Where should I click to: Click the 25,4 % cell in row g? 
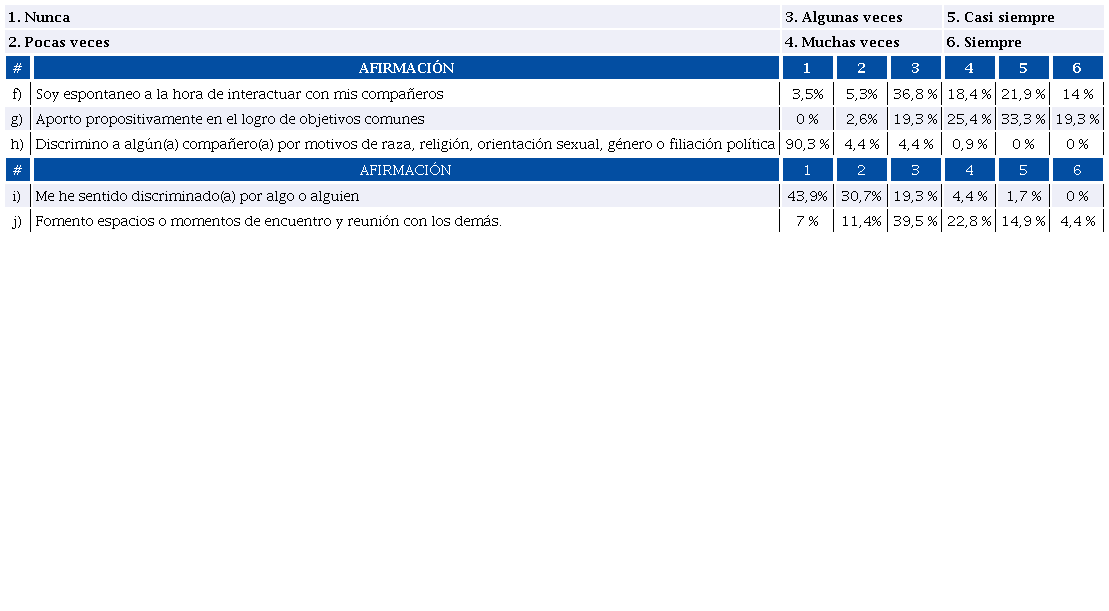point(969,119)
